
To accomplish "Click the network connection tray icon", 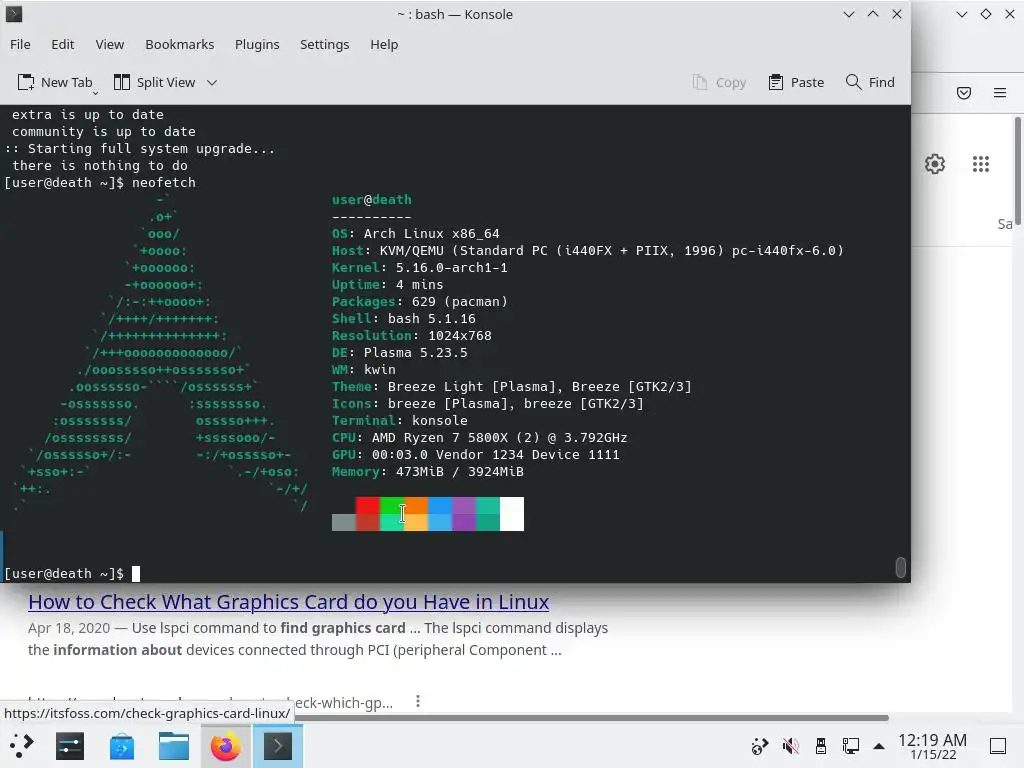I will click(851, 746).
